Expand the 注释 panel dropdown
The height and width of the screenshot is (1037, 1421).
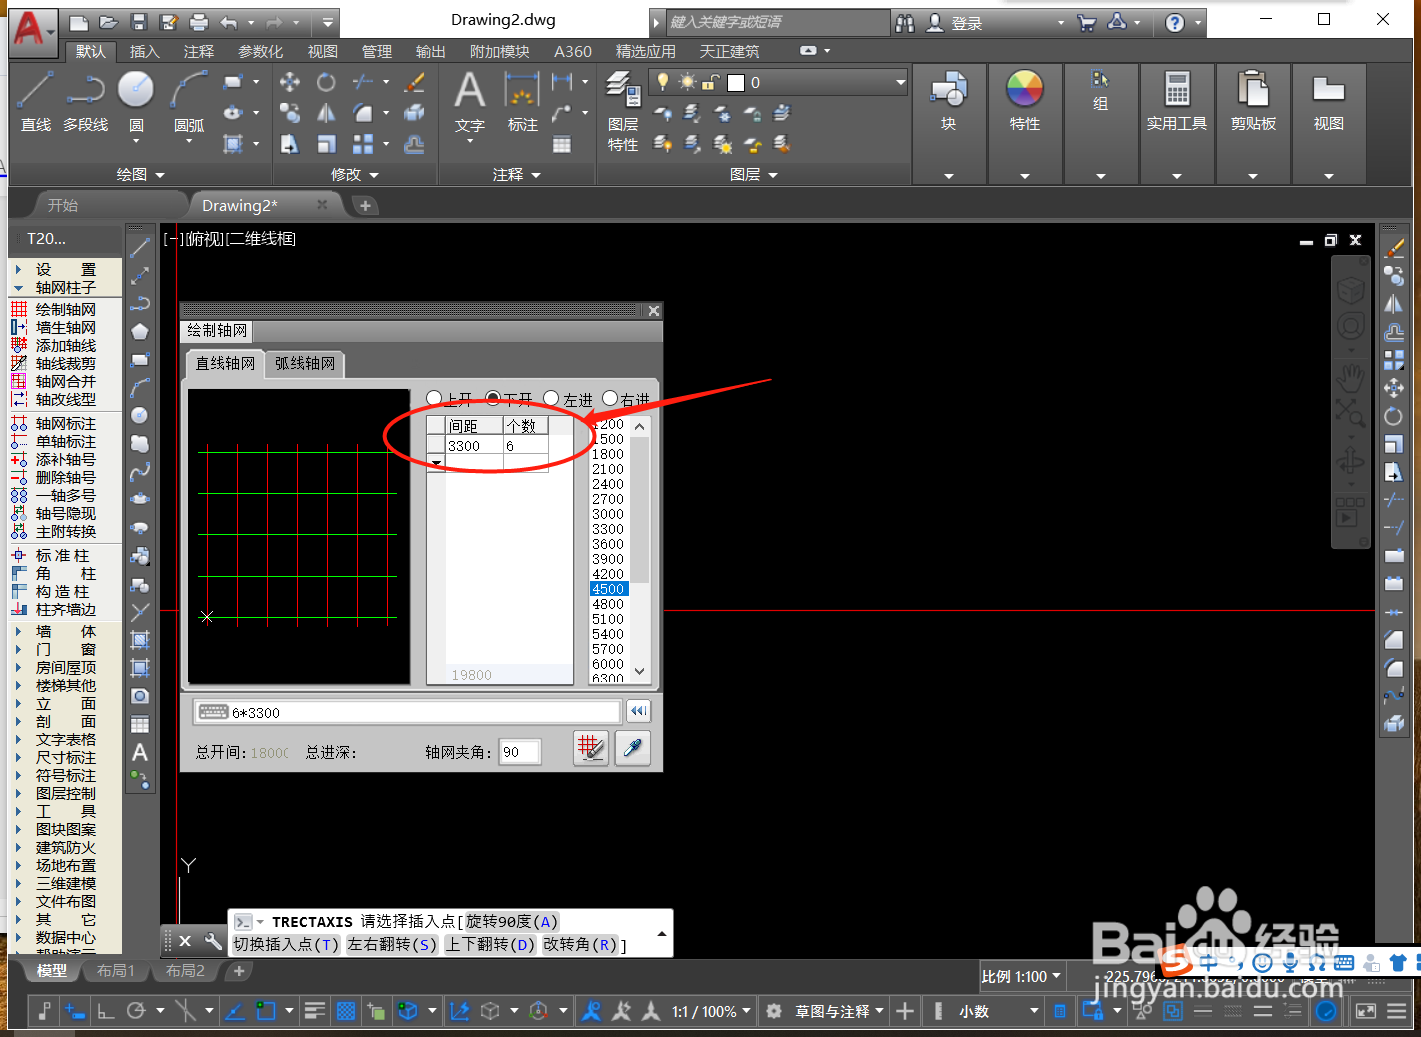click(517, 174)
